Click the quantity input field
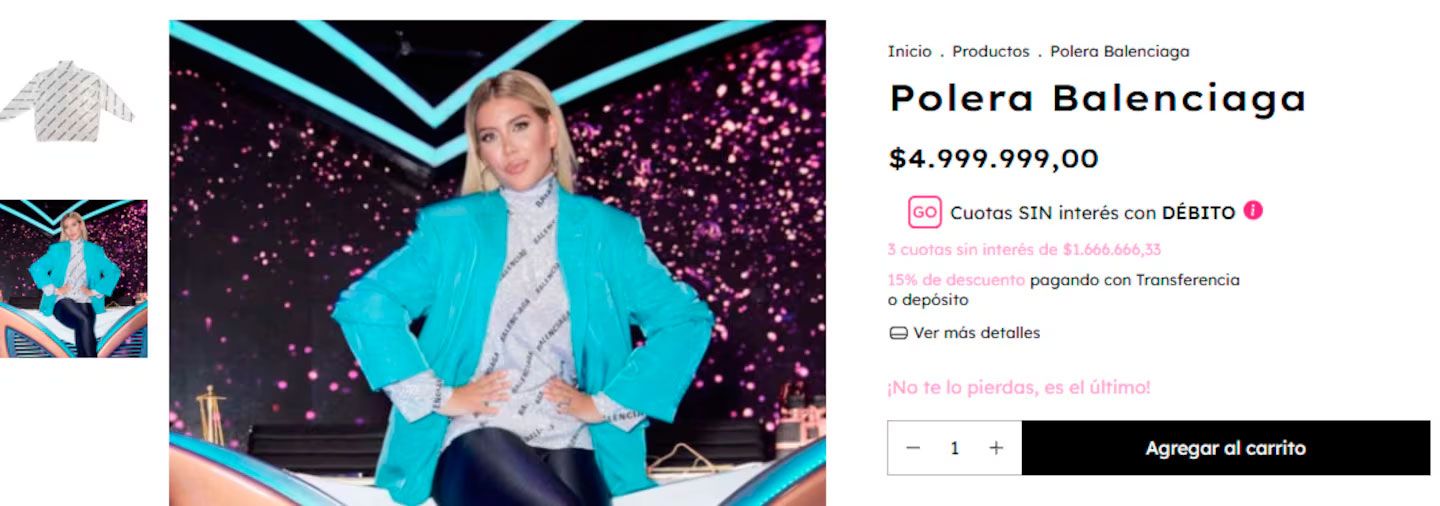1440x506 pixels. click(x=954, y=448)
